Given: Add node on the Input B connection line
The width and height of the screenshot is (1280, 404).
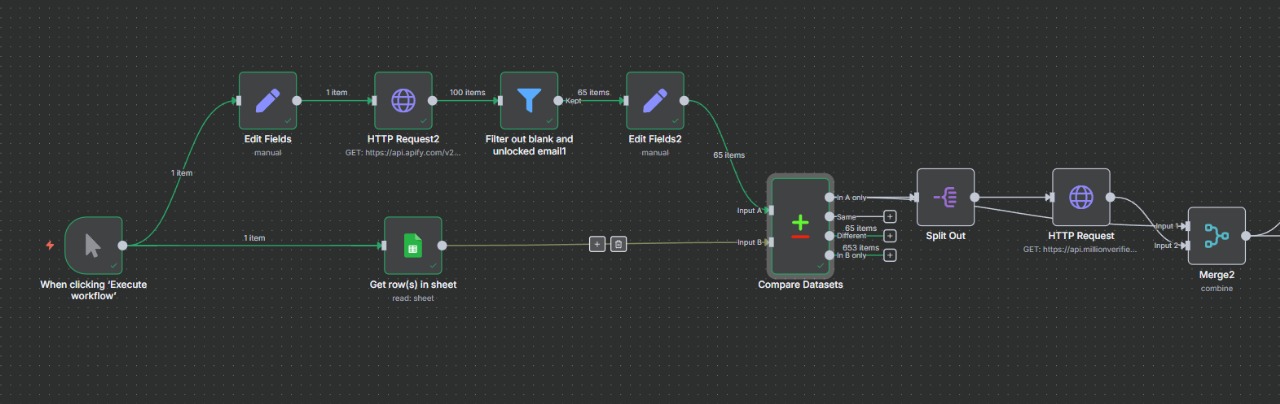Looking at the screenshot, I should 597,244.
